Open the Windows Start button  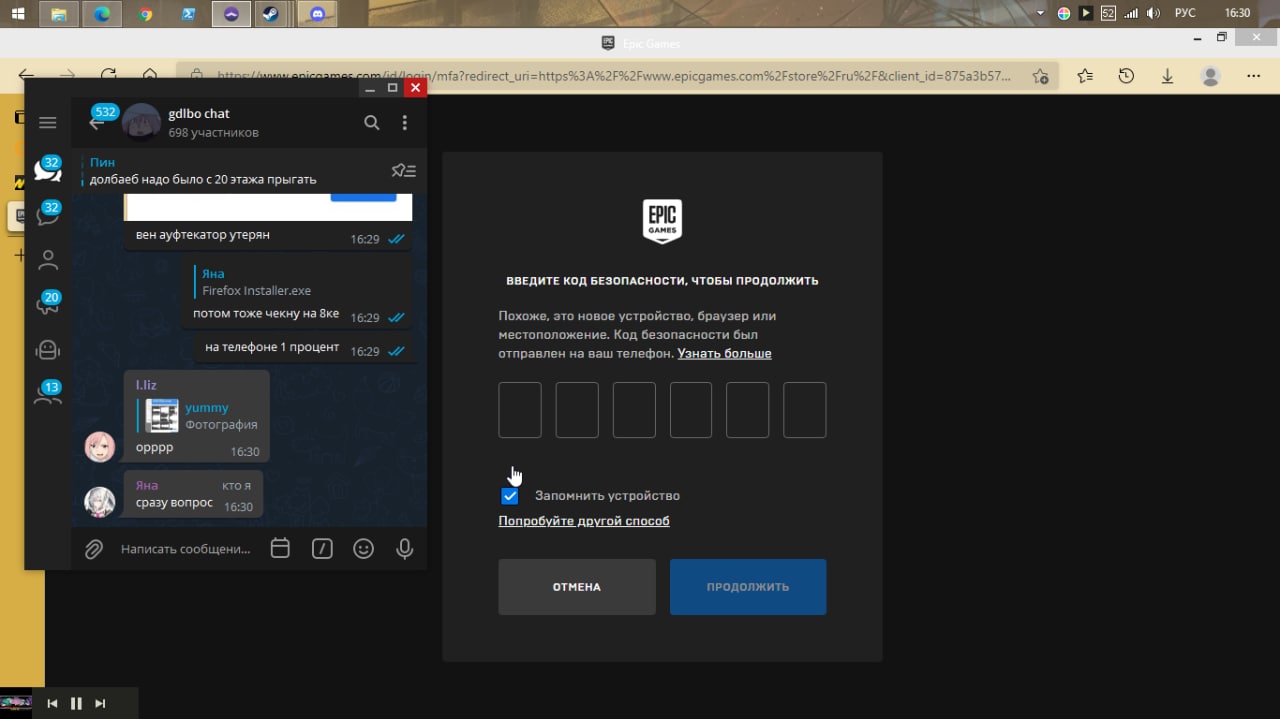point(17,14)
